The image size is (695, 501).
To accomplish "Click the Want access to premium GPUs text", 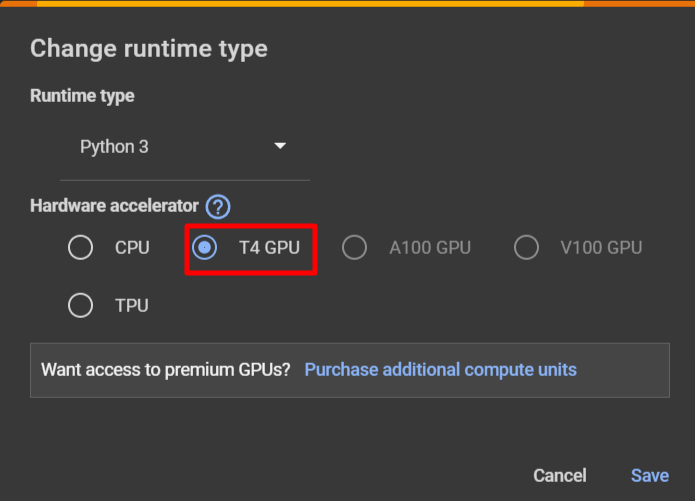I will tap(166, 370).
